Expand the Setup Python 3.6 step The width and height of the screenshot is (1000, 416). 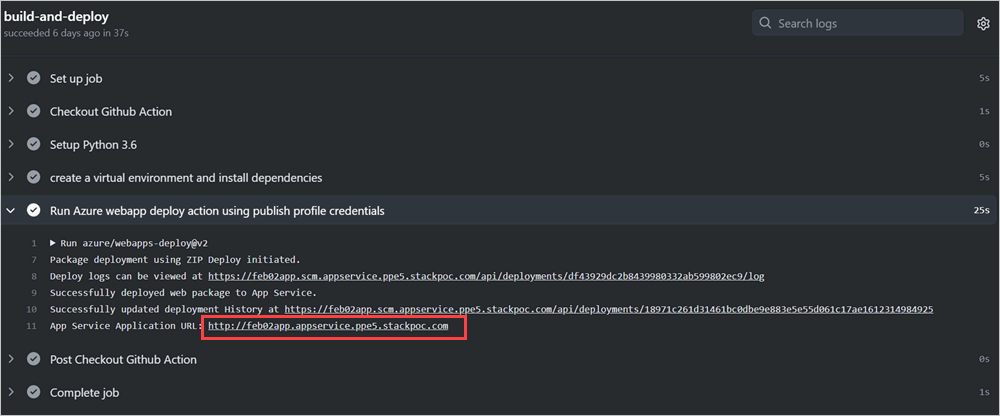coord(11,145)
